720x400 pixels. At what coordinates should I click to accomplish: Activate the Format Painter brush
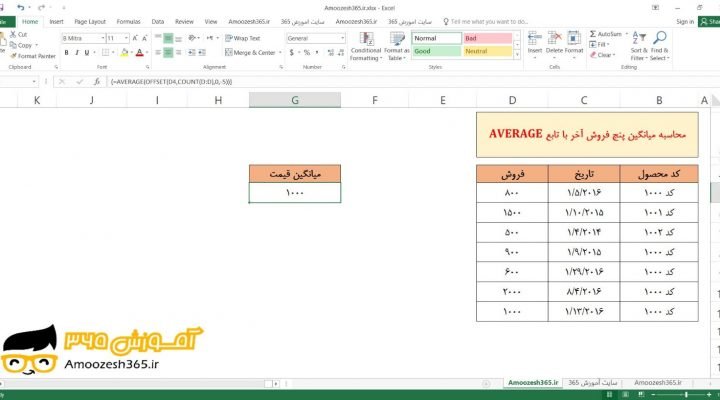coord(13,56)
